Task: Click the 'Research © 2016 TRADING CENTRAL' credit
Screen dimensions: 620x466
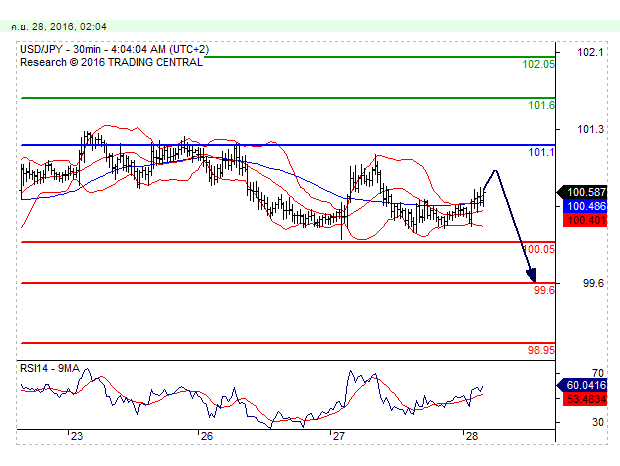Action: point(112,62)
